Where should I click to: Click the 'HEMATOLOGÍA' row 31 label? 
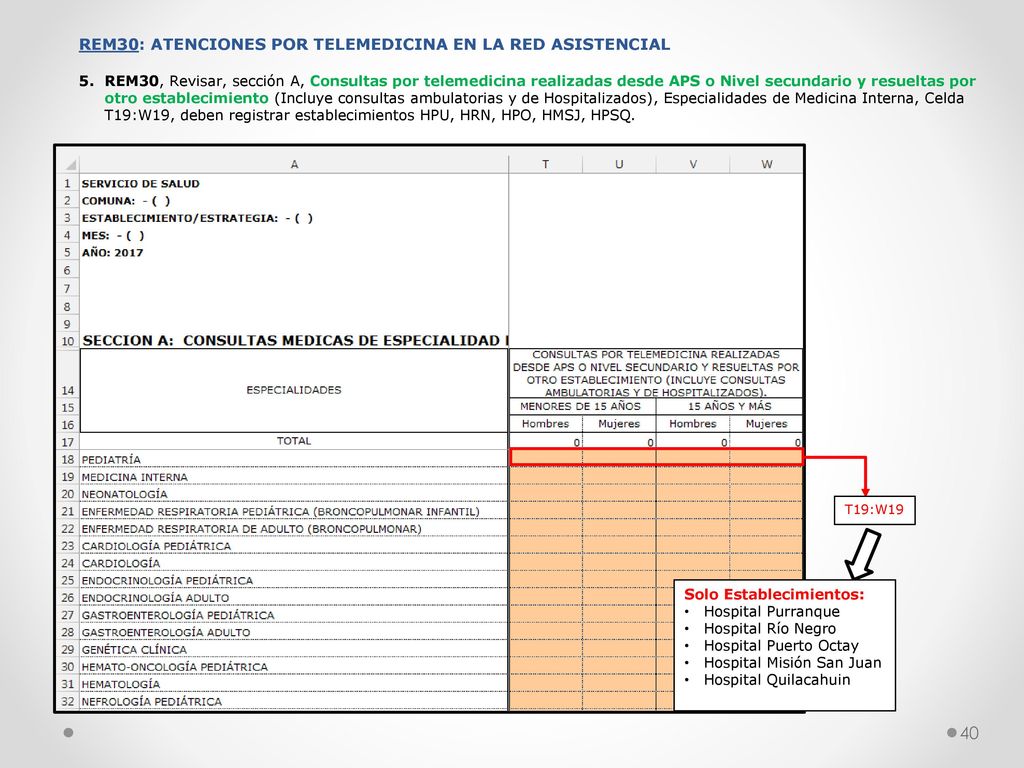121,684
